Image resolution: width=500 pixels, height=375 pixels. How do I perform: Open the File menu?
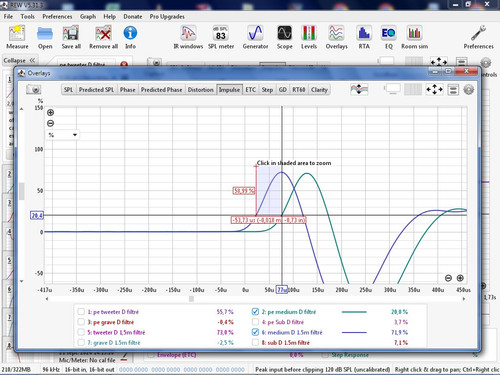(8, 16)
